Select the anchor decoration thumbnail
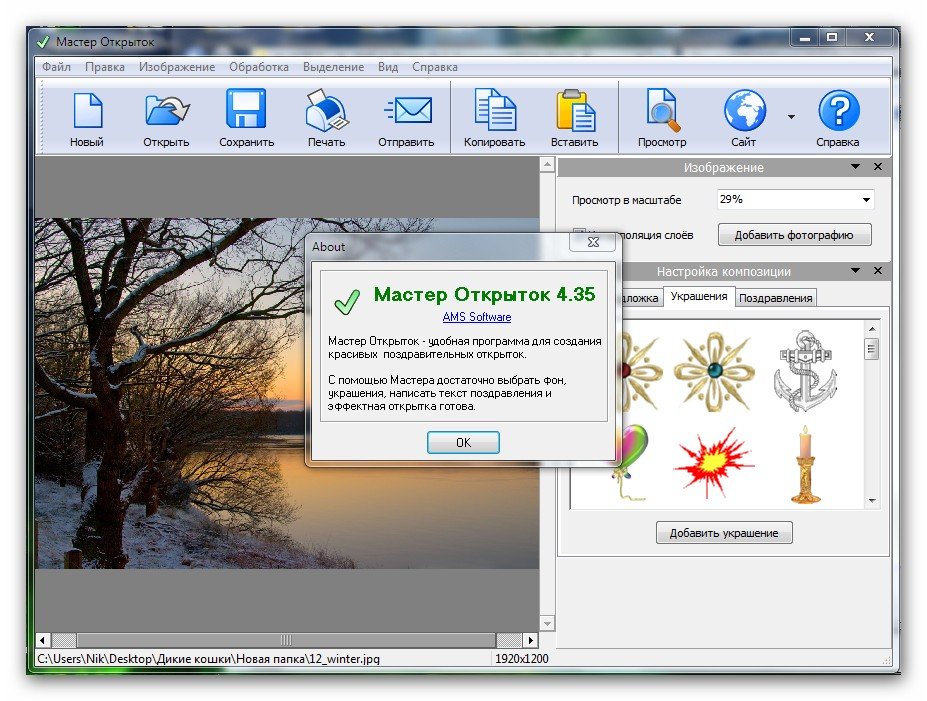 [x=804, y=370]
